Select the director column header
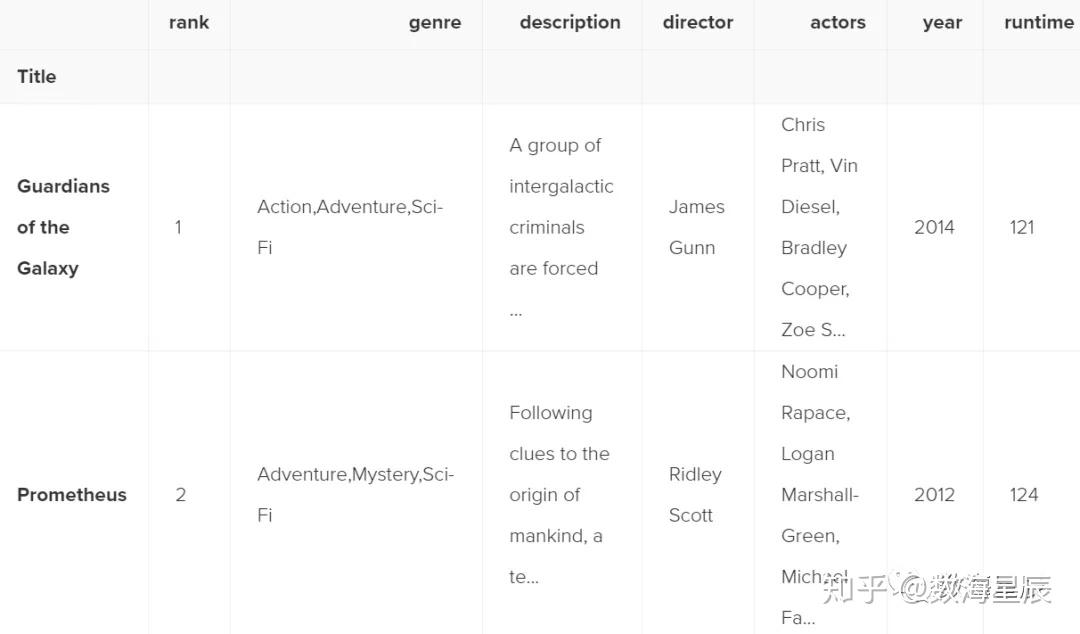This screenshot has height=634, width=1080. tap(698, 23)
